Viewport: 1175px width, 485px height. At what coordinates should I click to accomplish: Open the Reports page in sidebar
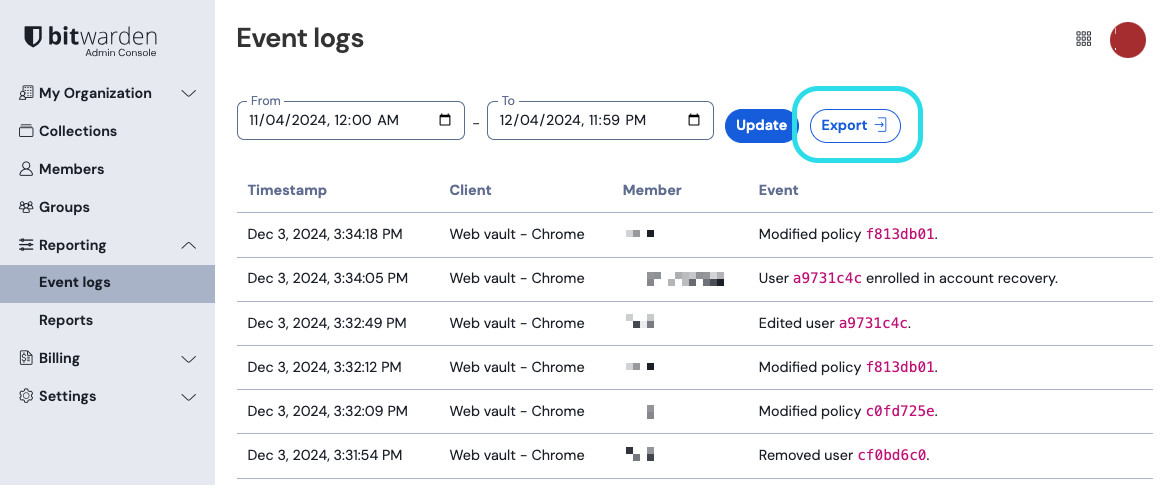[66, 320]
